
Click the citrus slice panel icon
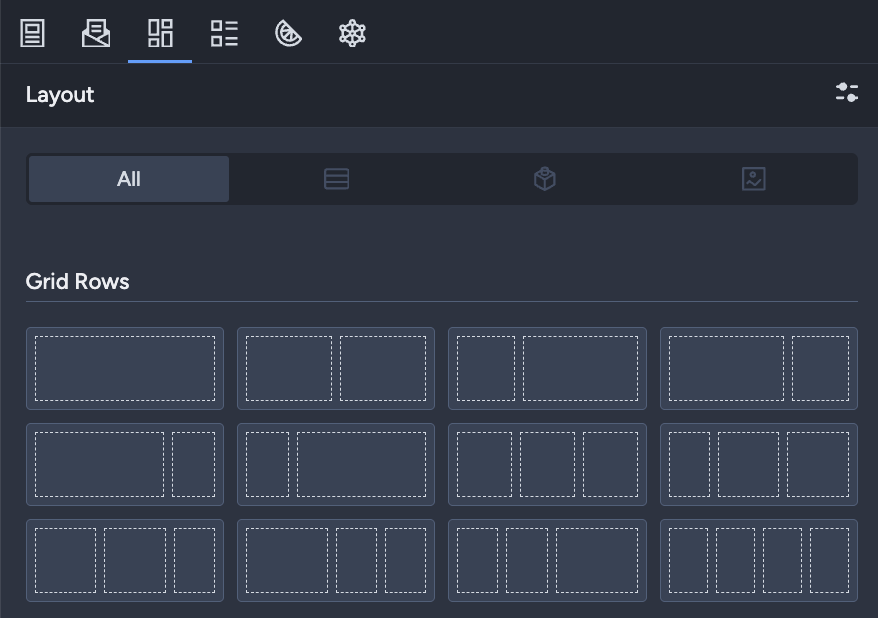288,32
